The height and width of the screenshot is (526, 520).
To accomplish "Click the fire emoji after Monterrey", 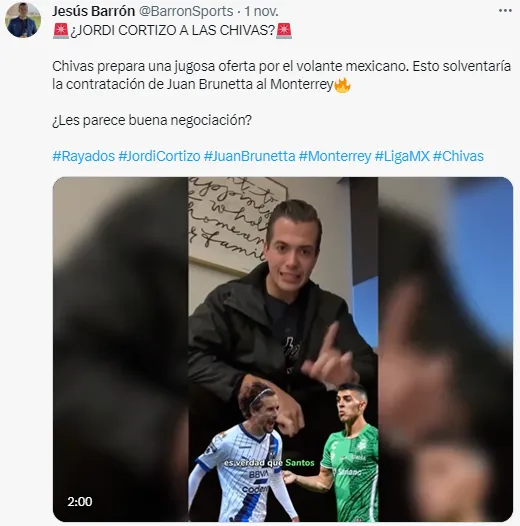I will (x=342, y=85).
